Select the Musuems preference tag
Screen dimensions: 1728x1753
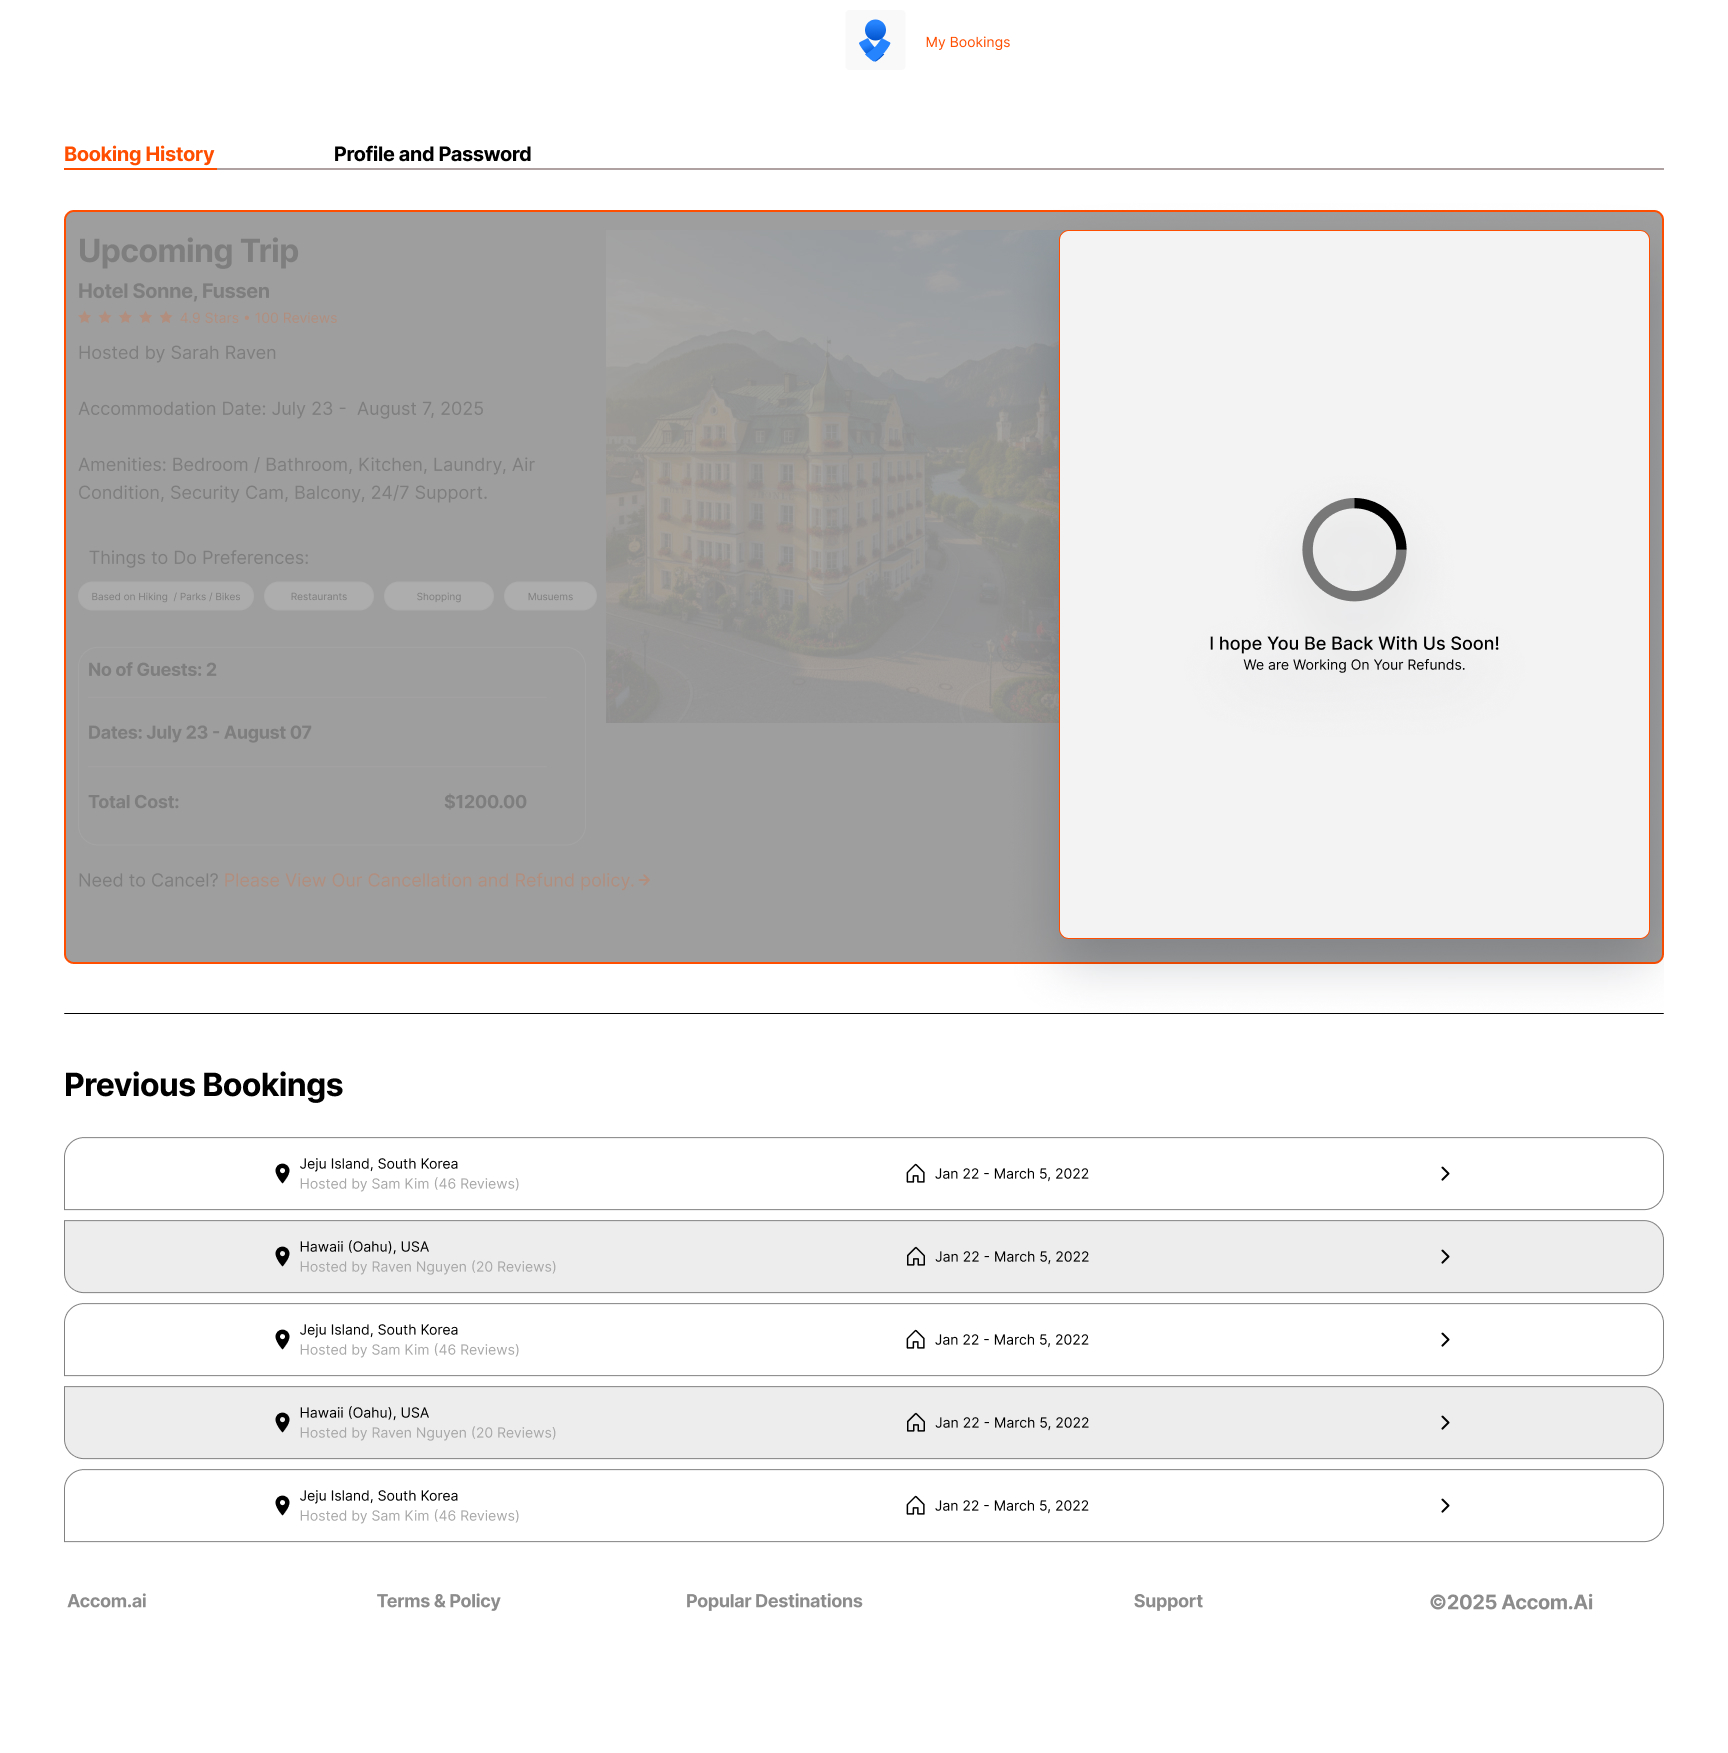(550, 596)
